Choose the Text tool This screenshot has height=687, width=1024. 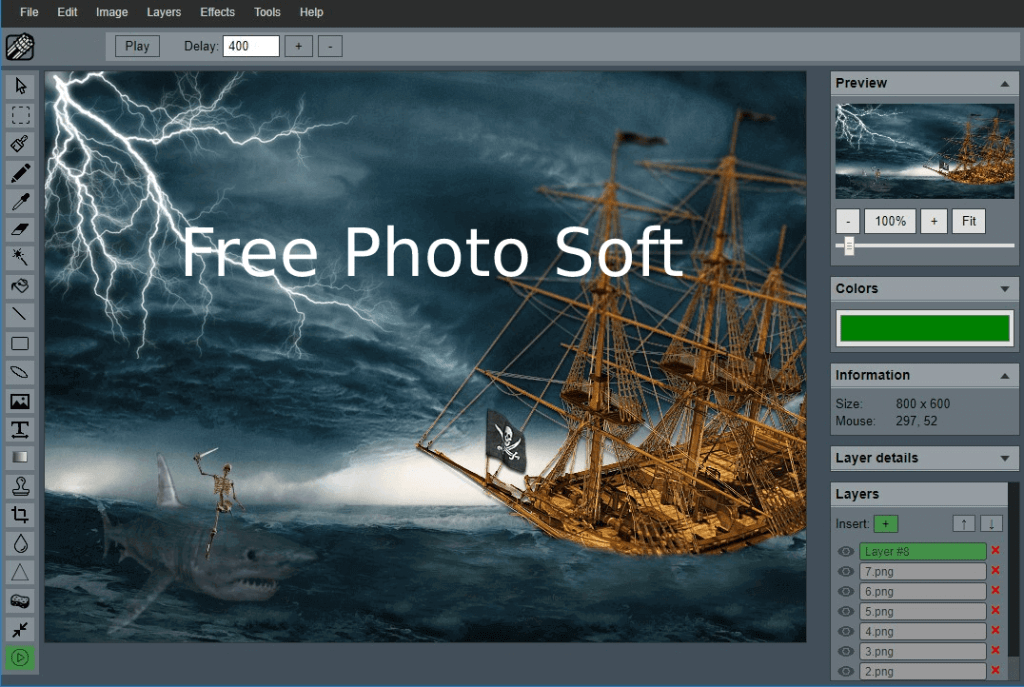21,429
